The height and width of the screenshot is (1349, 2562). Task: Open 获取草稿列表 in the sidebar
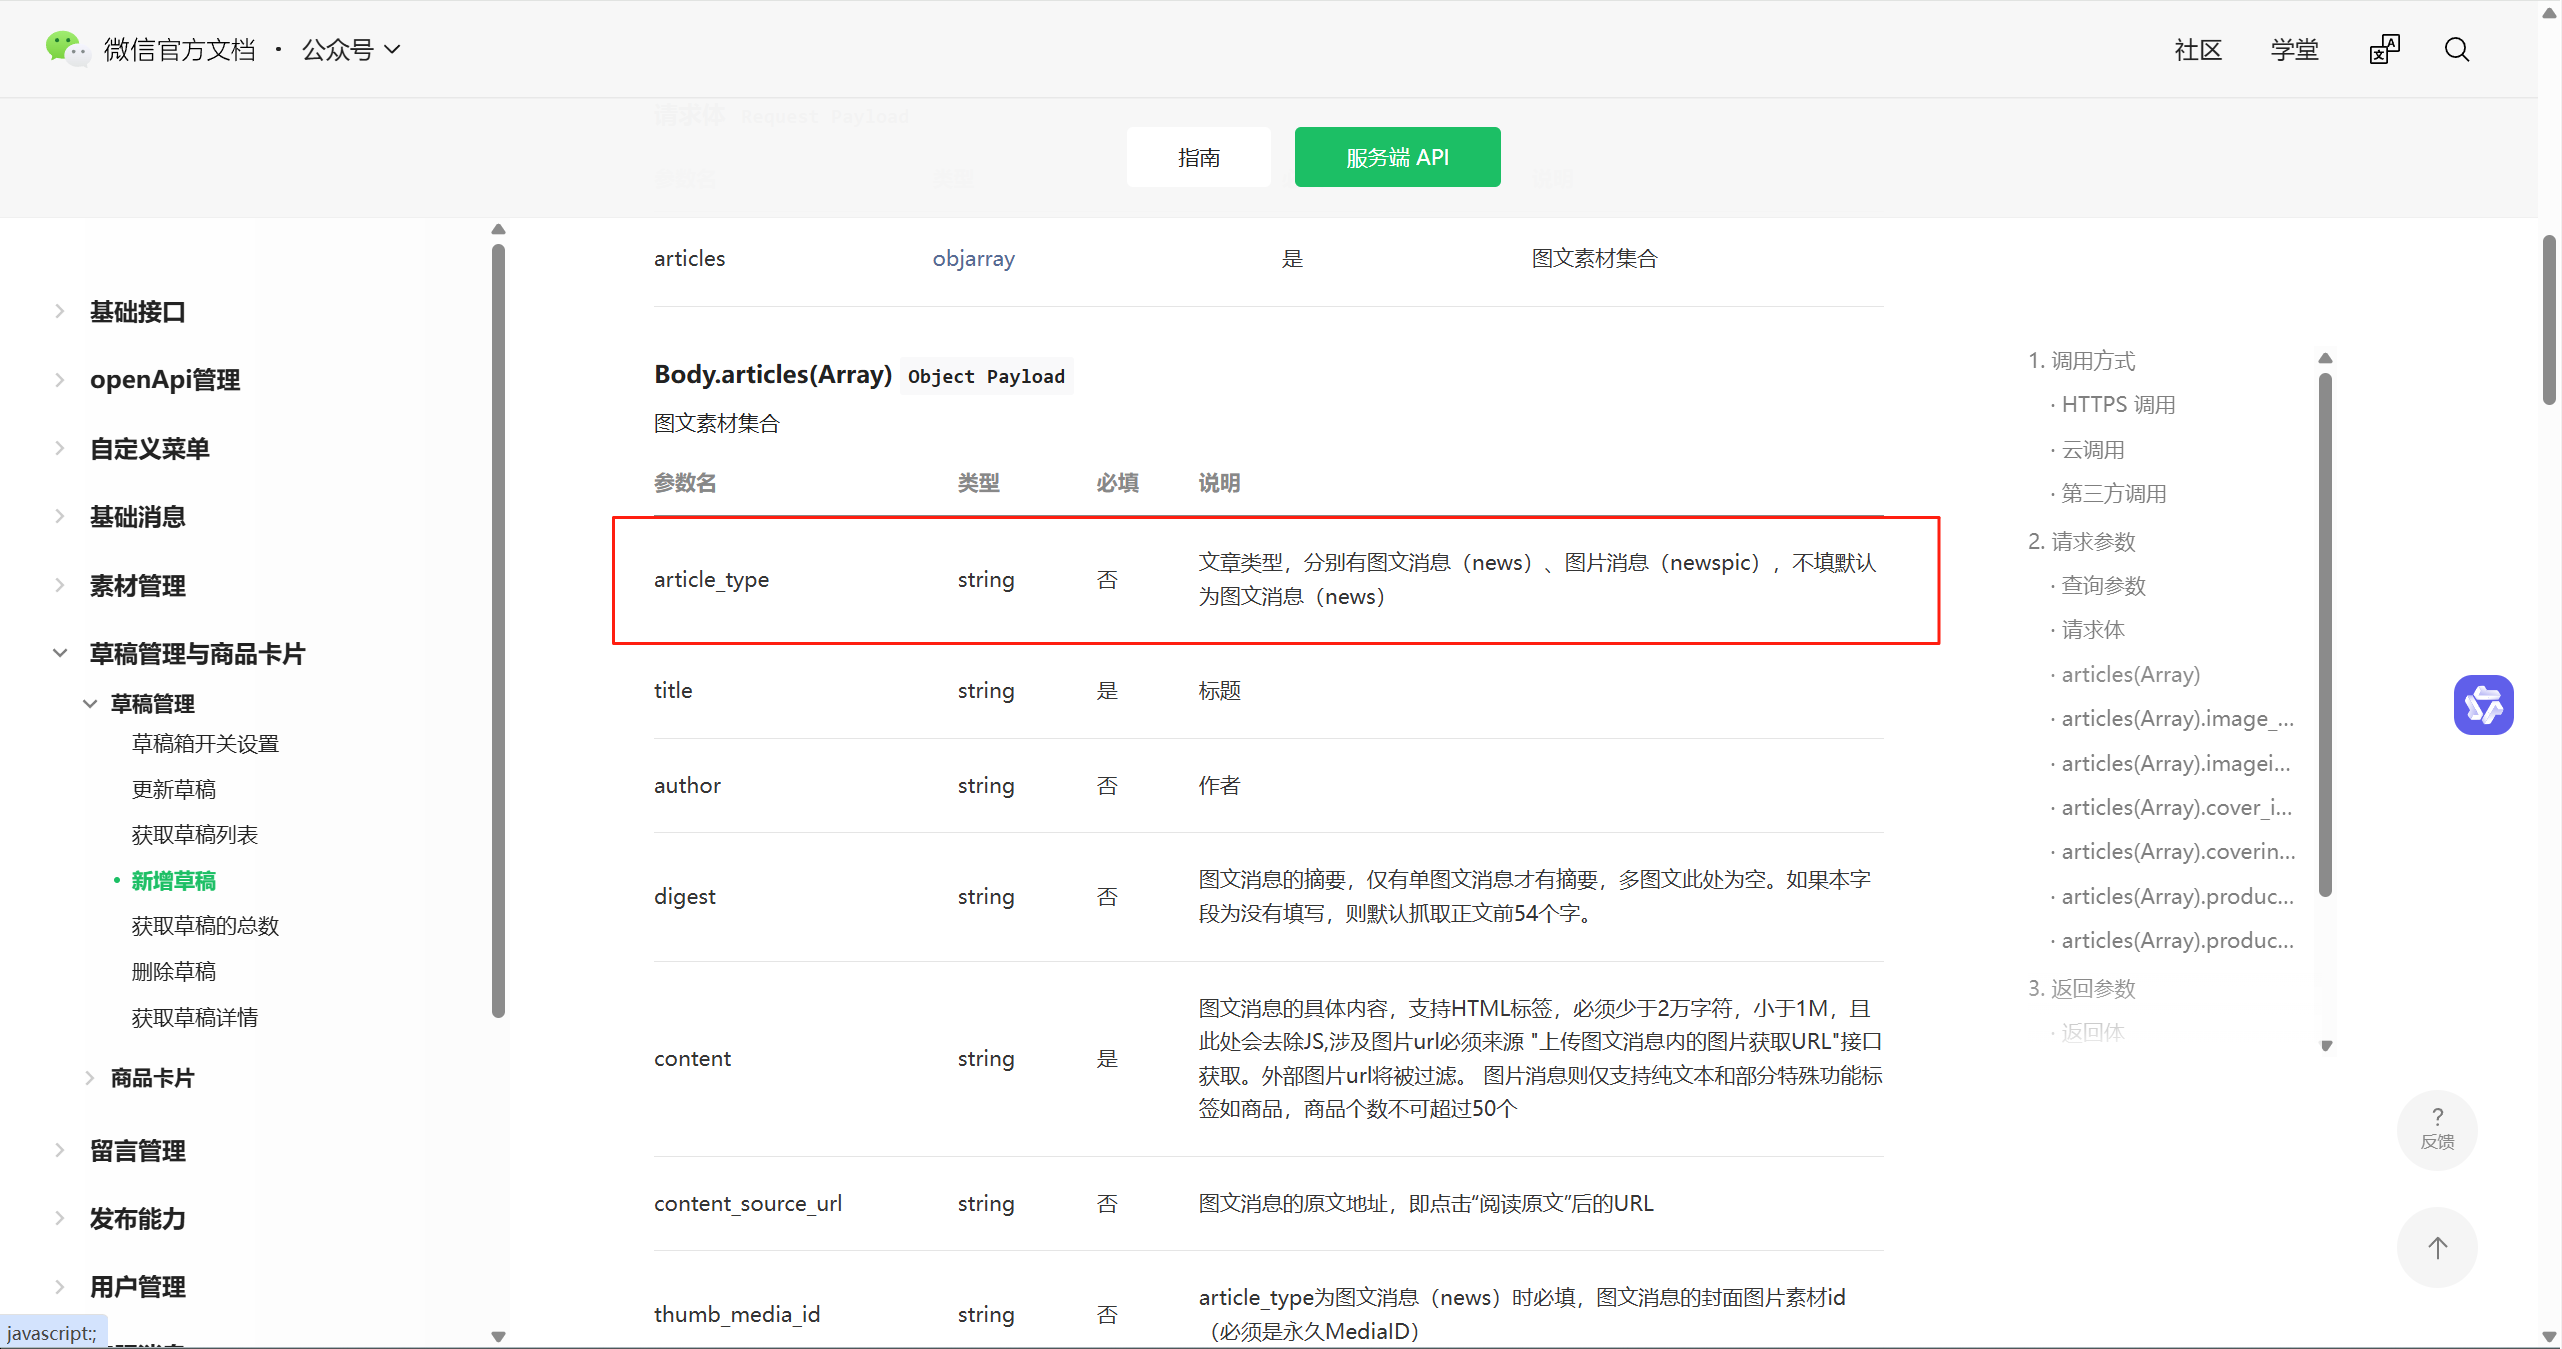click(195, 835)
